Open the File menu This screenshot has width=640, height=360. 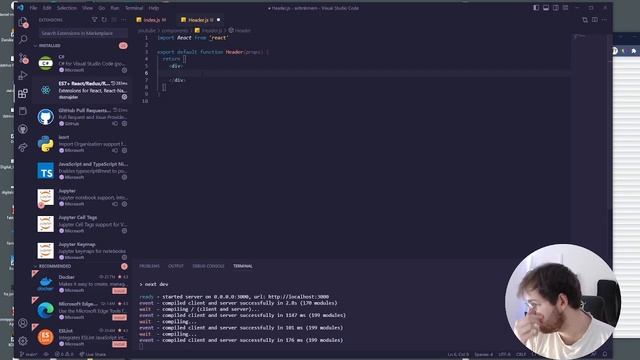pos(33,8)
